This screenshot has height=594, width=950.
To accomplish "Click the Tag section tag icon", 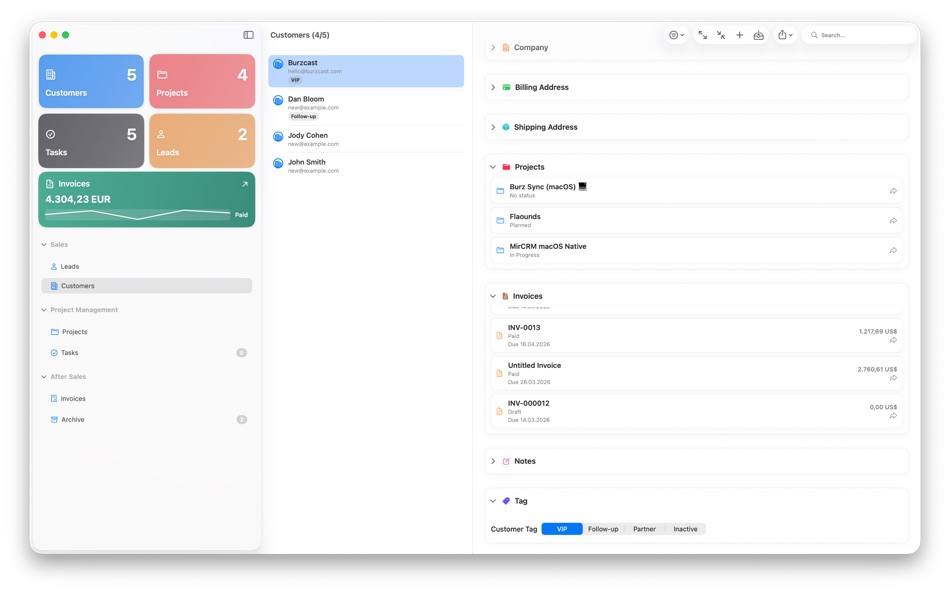I will point(506,501).
